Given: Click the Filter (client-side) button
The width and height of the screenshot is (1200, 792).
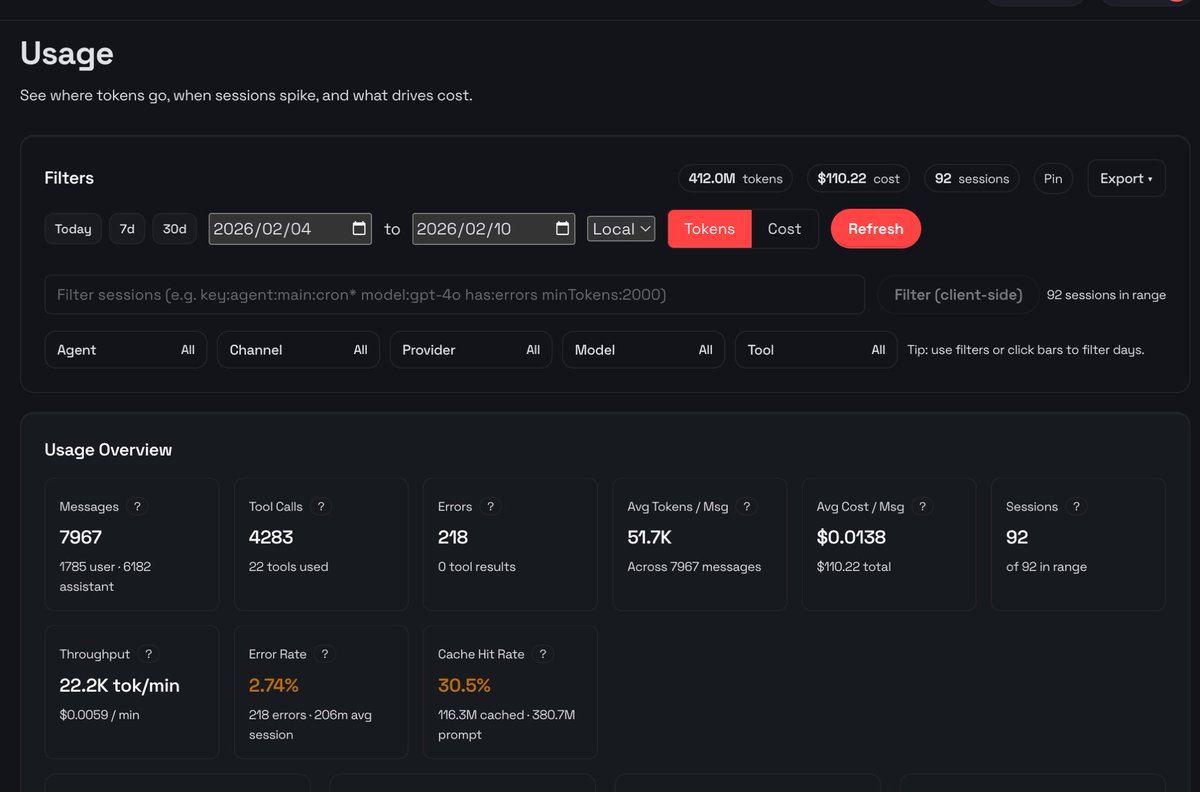Looking at the screenshot, I should point(958,295).
